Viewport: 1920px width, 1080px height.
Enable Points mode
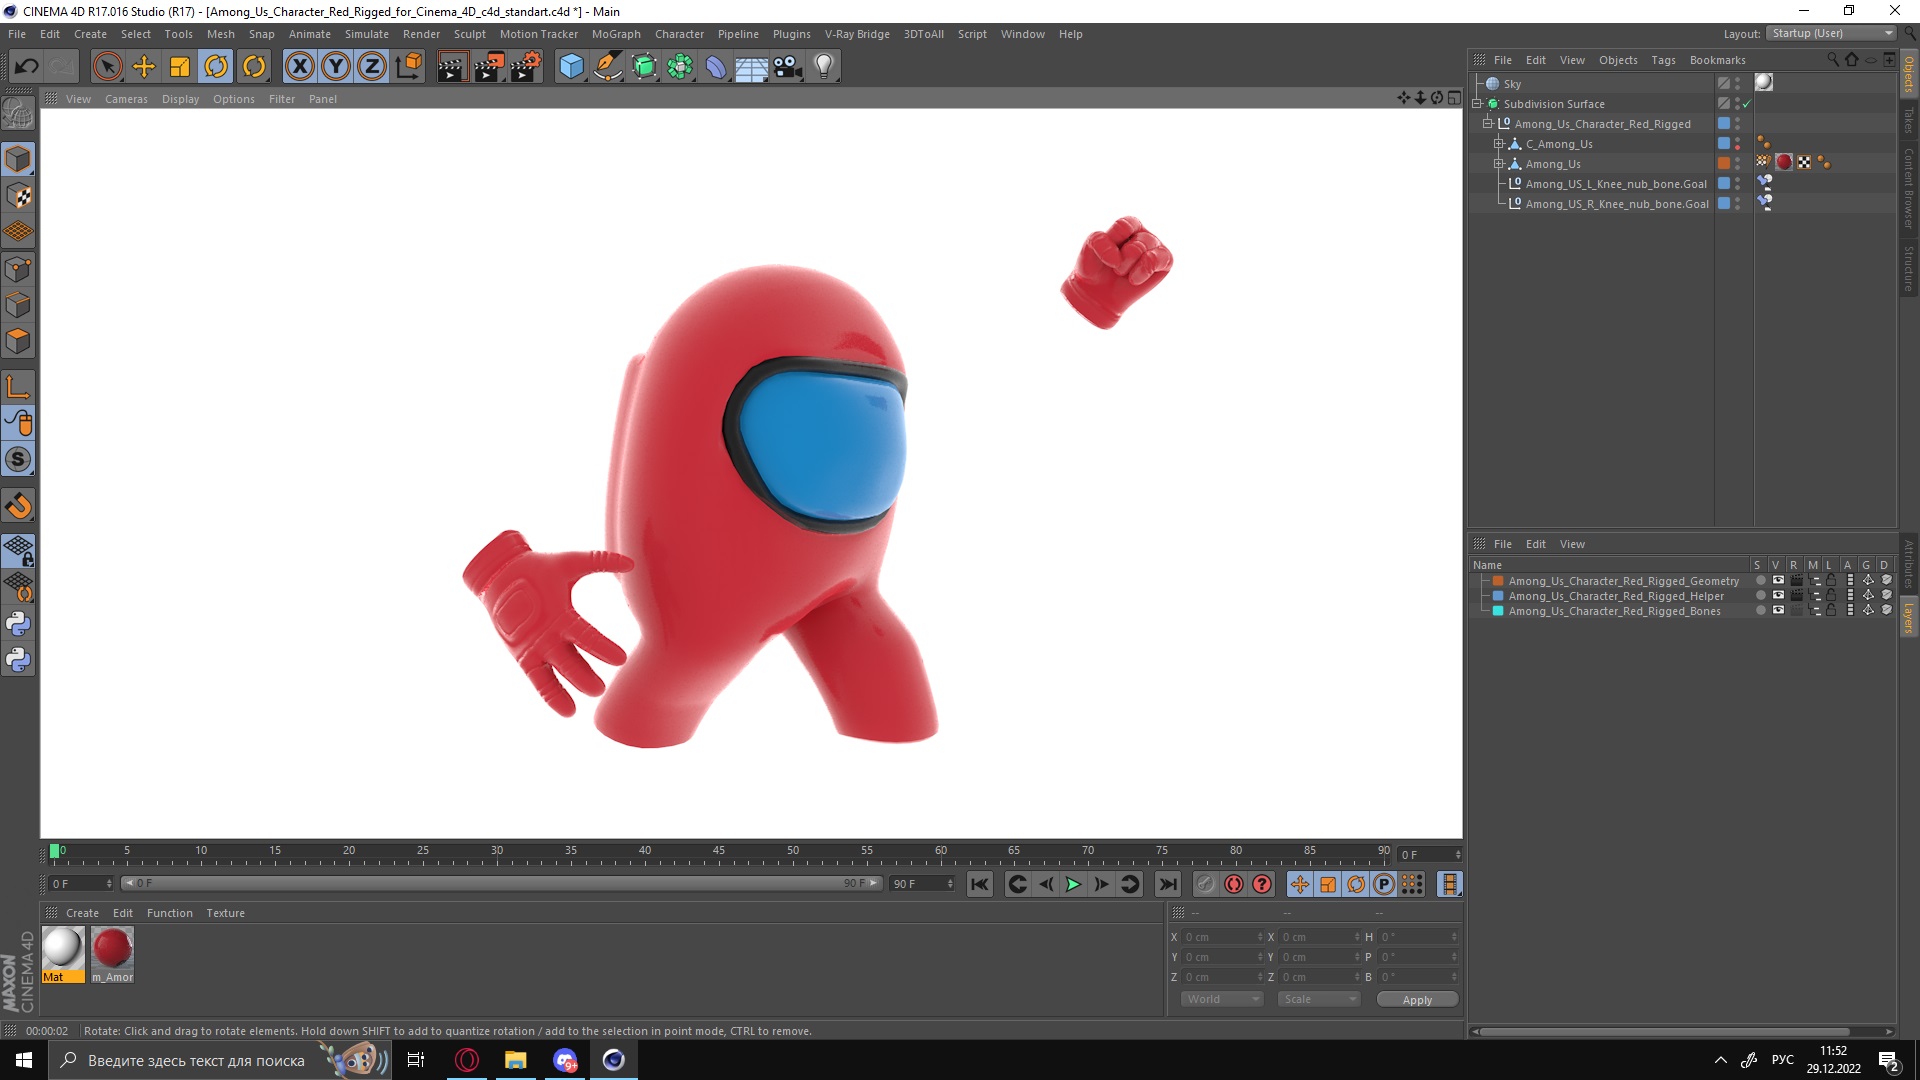tap(18, 269)
